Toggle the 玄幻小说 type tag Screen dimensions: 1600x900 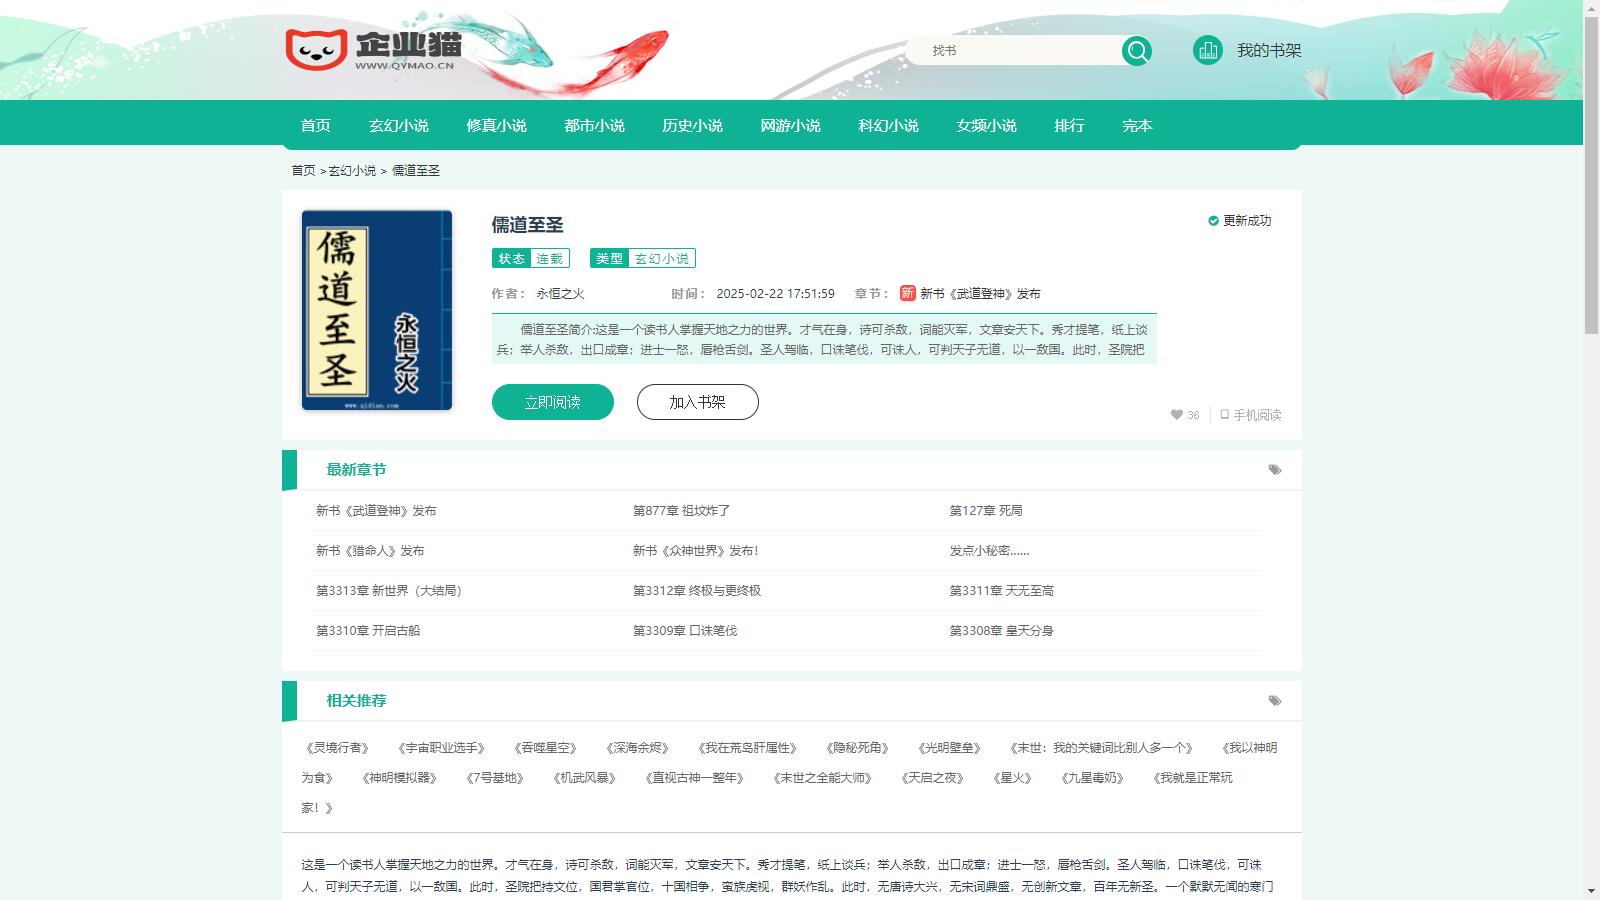pos(663,258)
